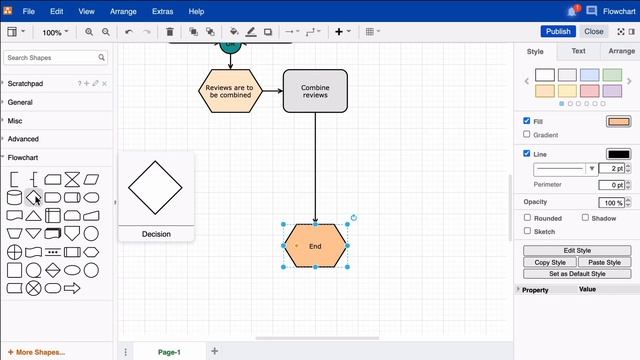
Task: Uncheck the Fill checkbox
Action: (x=527, y=121)
